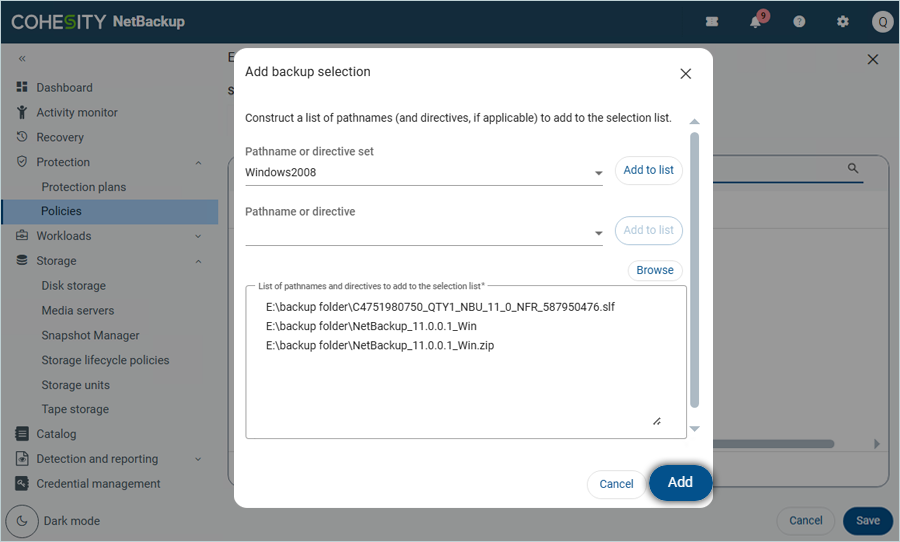Click Cancel in the dialog
The height and width of the screenshot is (542, 900).
616,484
